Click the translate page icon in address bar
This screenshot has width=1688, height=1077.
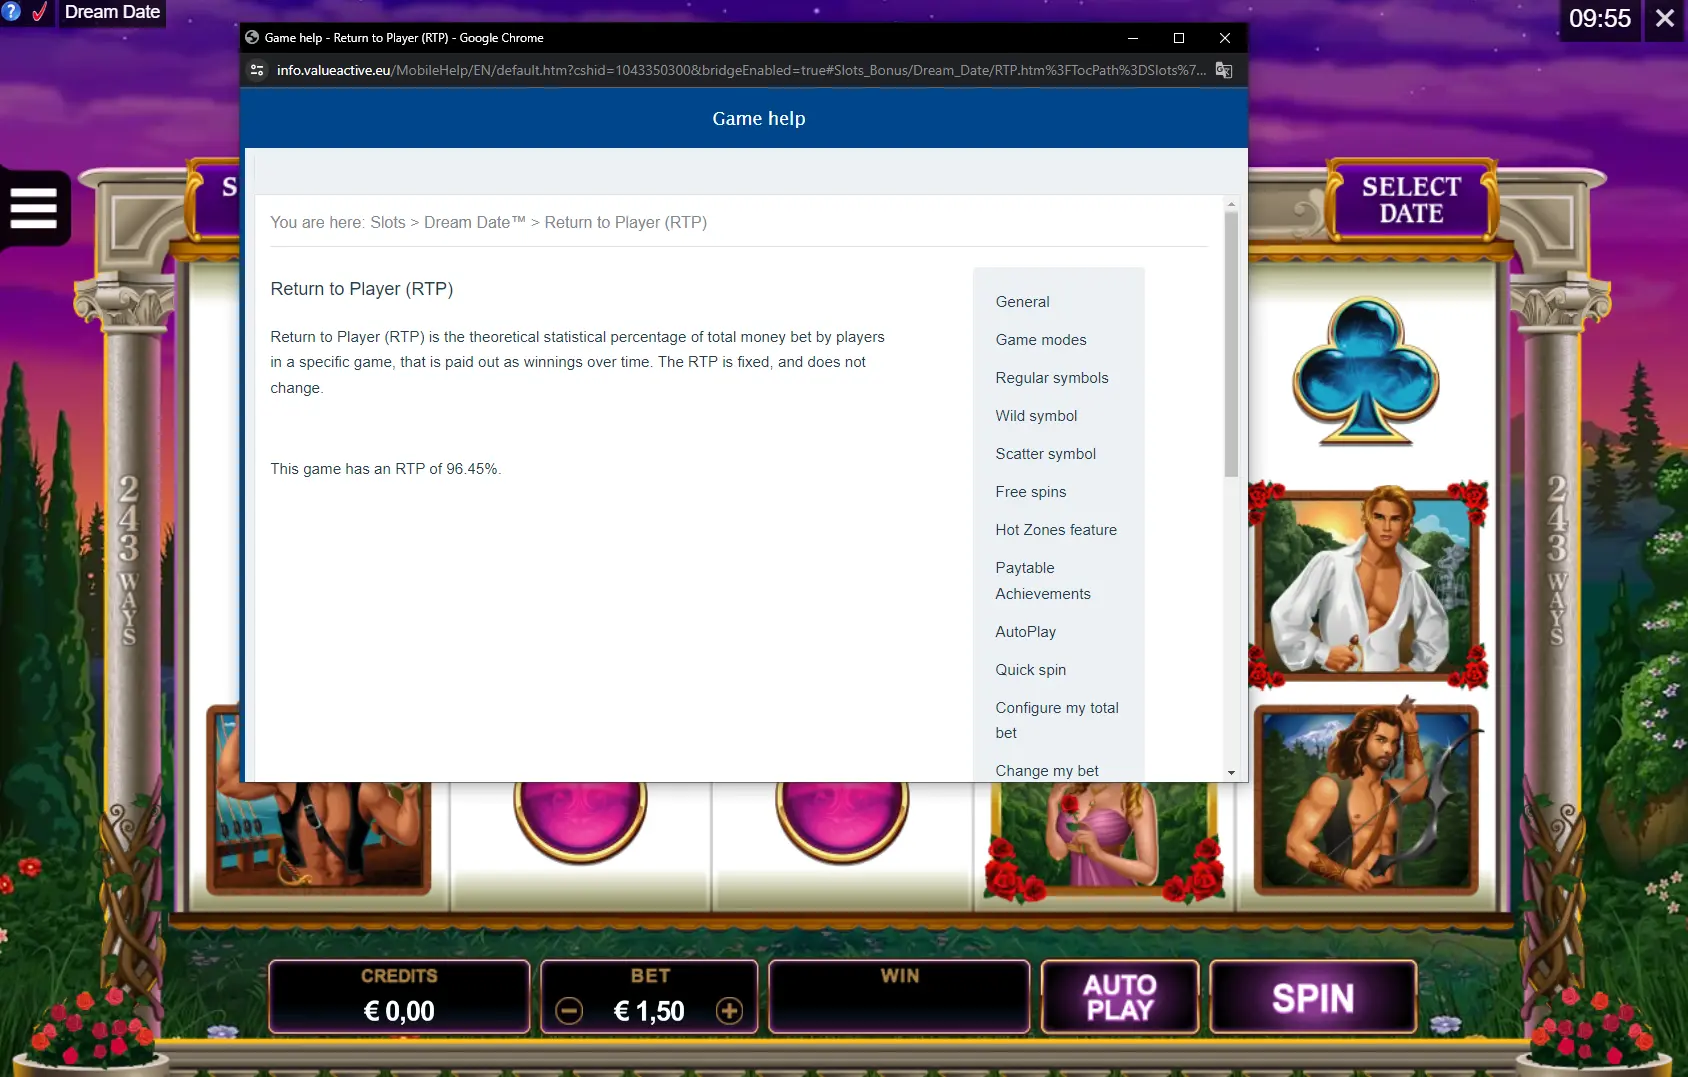(x=1224, y=70)
